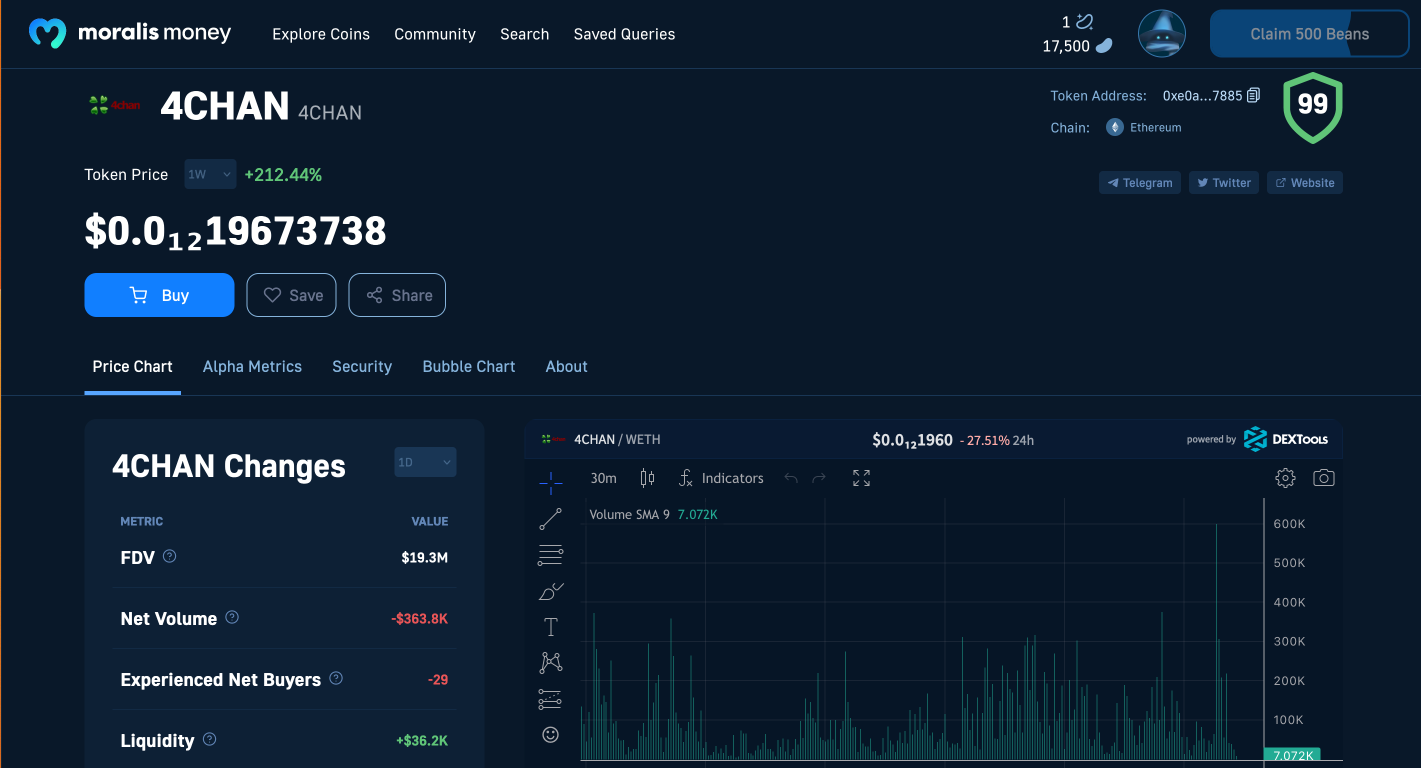
Task: Click the Volume SMA 9 indicator label
Action: click(x=629, y=514)
